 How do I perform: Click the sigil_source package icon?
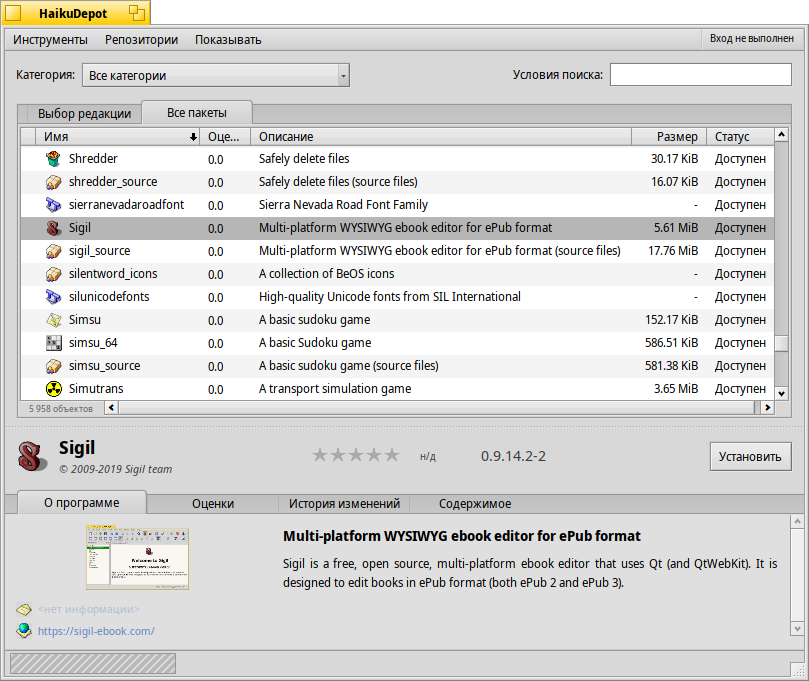53,251
